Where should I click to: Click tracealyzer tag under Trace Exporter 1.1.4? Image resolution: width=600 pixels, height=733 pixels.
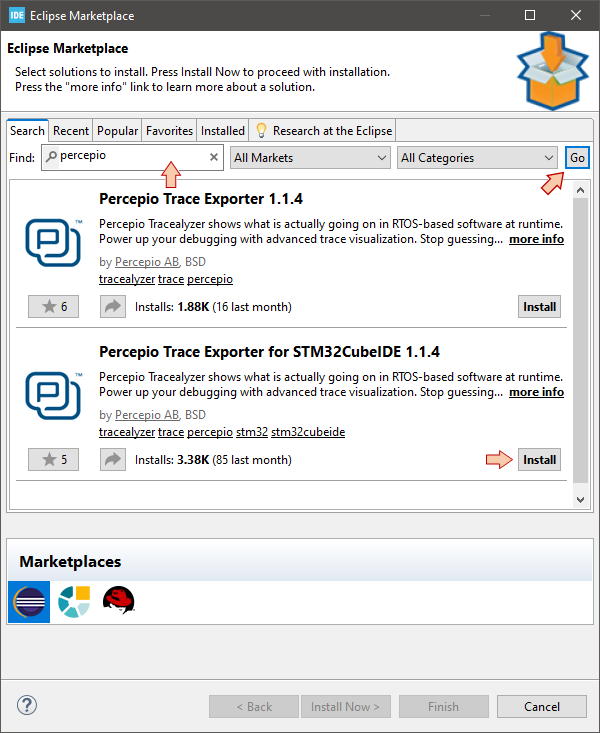[x=127, y=279]
